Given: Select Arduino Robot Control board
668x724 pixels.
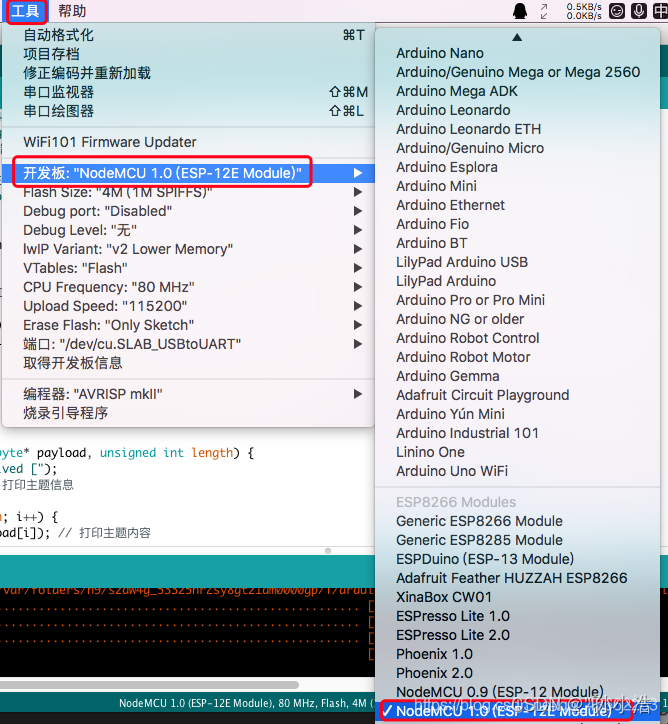Looking at the screenshot, I should 518,338.
